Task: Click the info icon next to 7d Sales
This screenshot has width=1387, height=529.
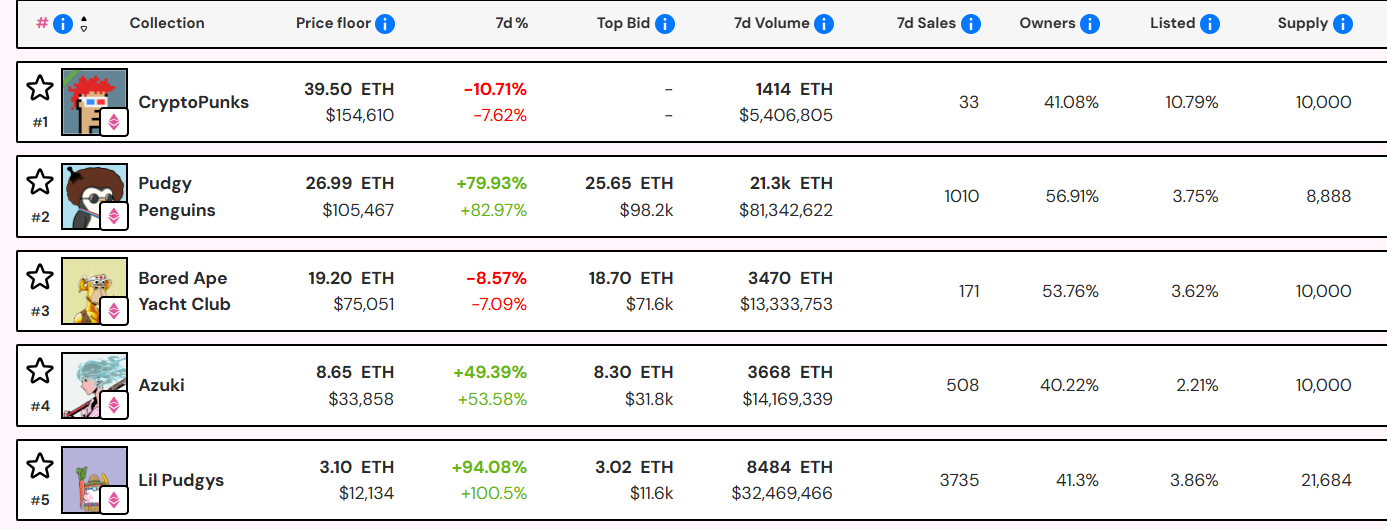Action: [971, 24]
